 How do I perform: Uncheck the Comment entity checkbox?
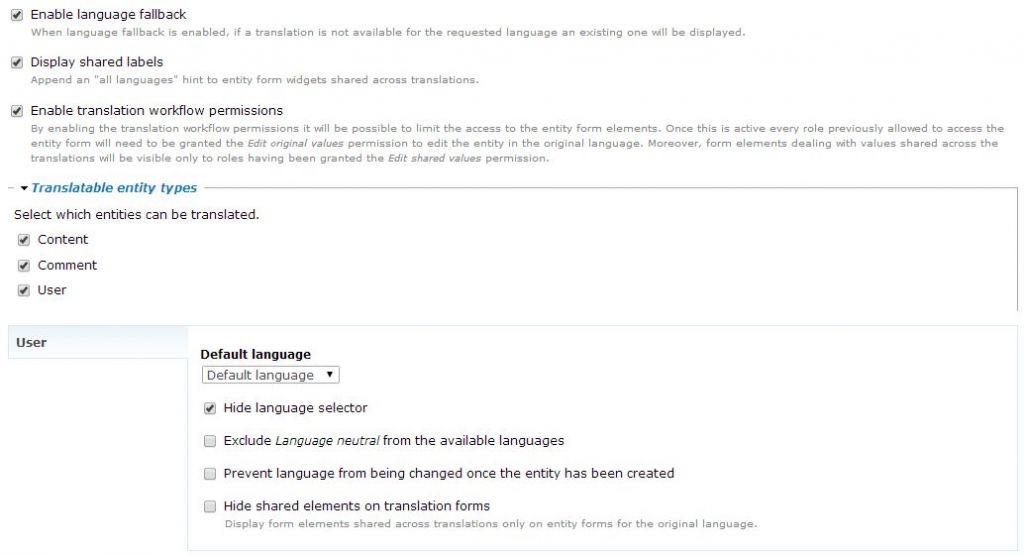24,266
